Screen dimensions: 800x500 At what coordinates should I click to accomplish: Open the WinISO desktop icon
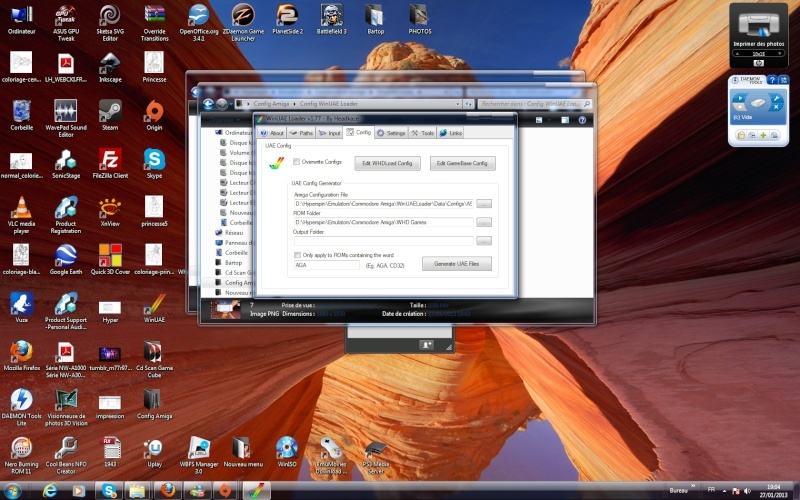point(287,452)
